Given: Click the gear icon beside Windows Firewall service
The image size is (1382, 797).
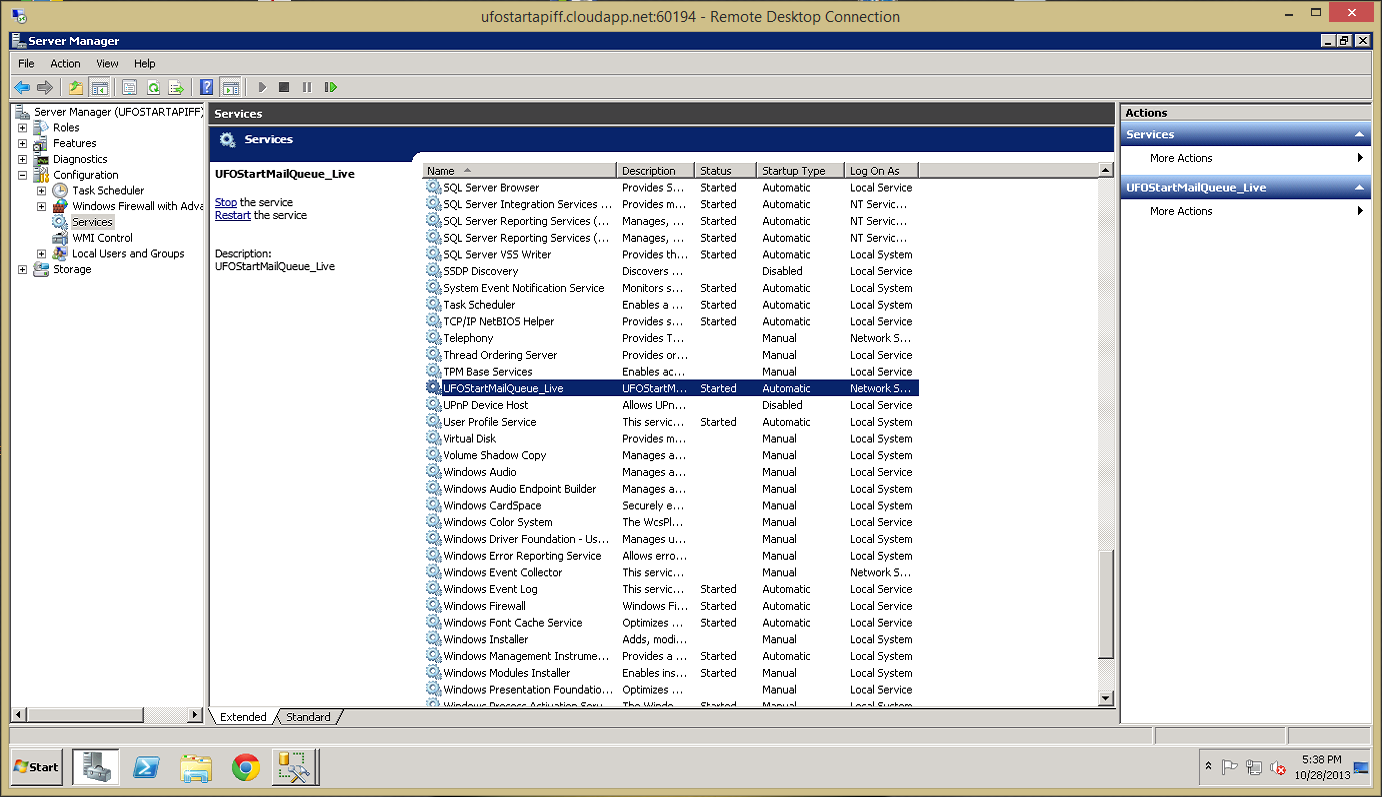Looking at the screenshot, I should (x=433, y=606).
